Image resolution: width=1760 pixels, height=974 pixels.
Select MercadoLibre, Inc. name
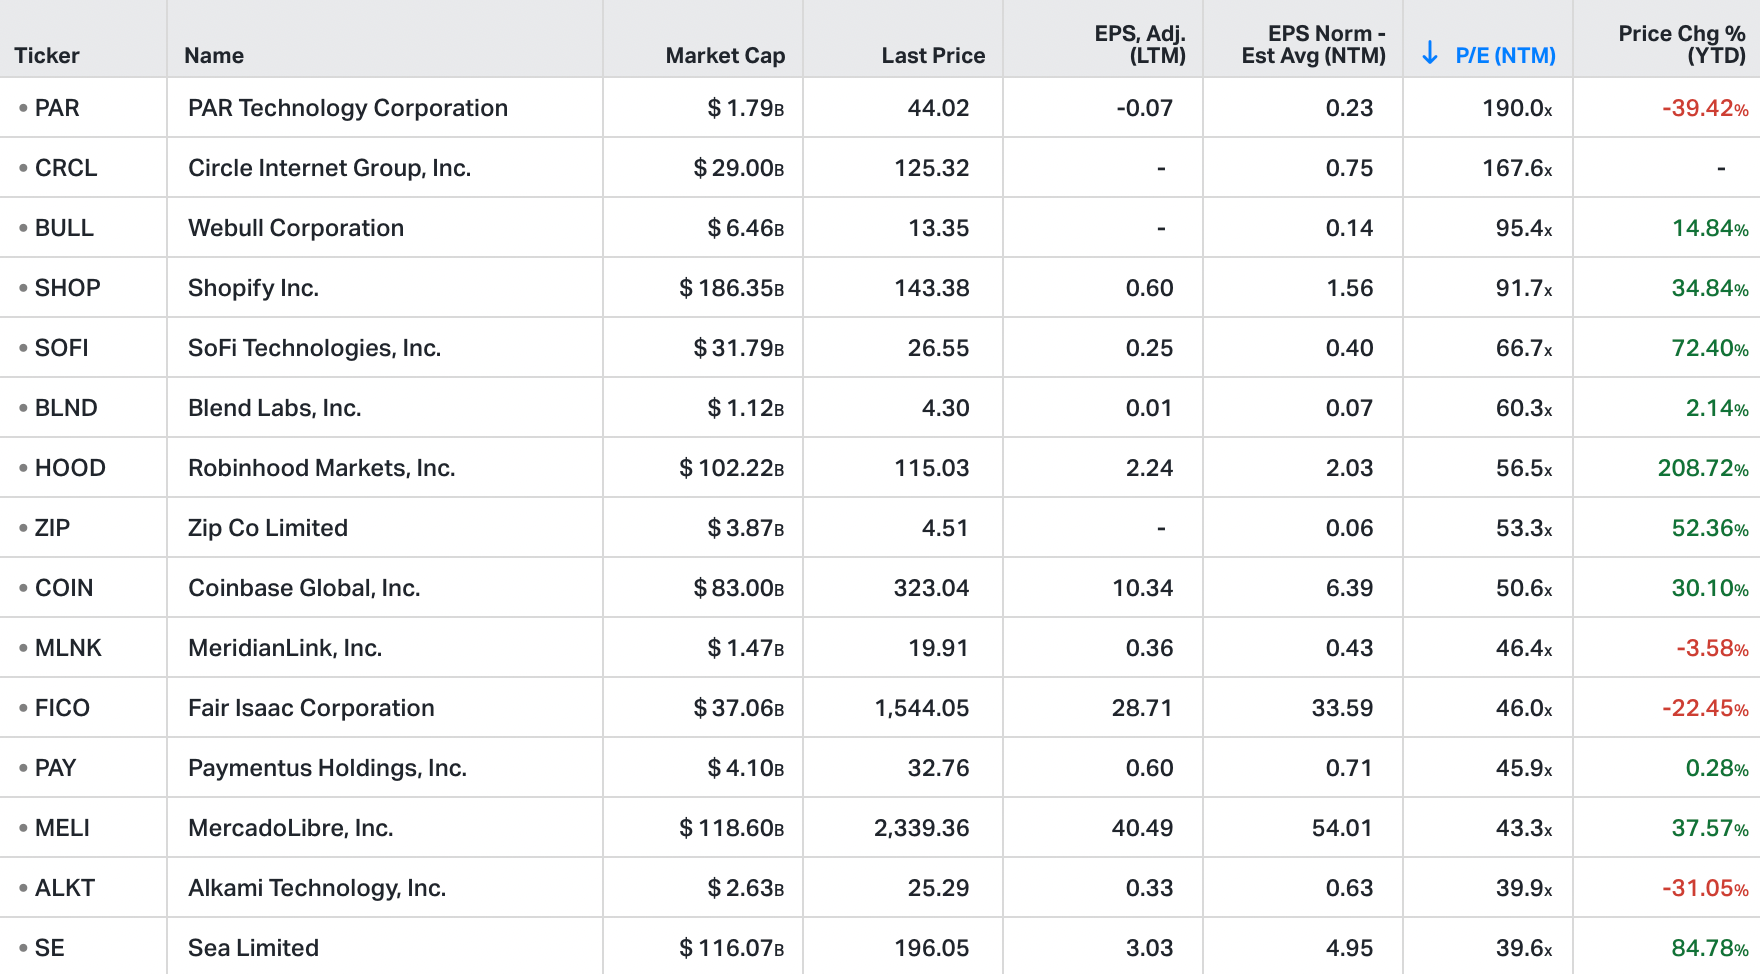click(291, 828)
